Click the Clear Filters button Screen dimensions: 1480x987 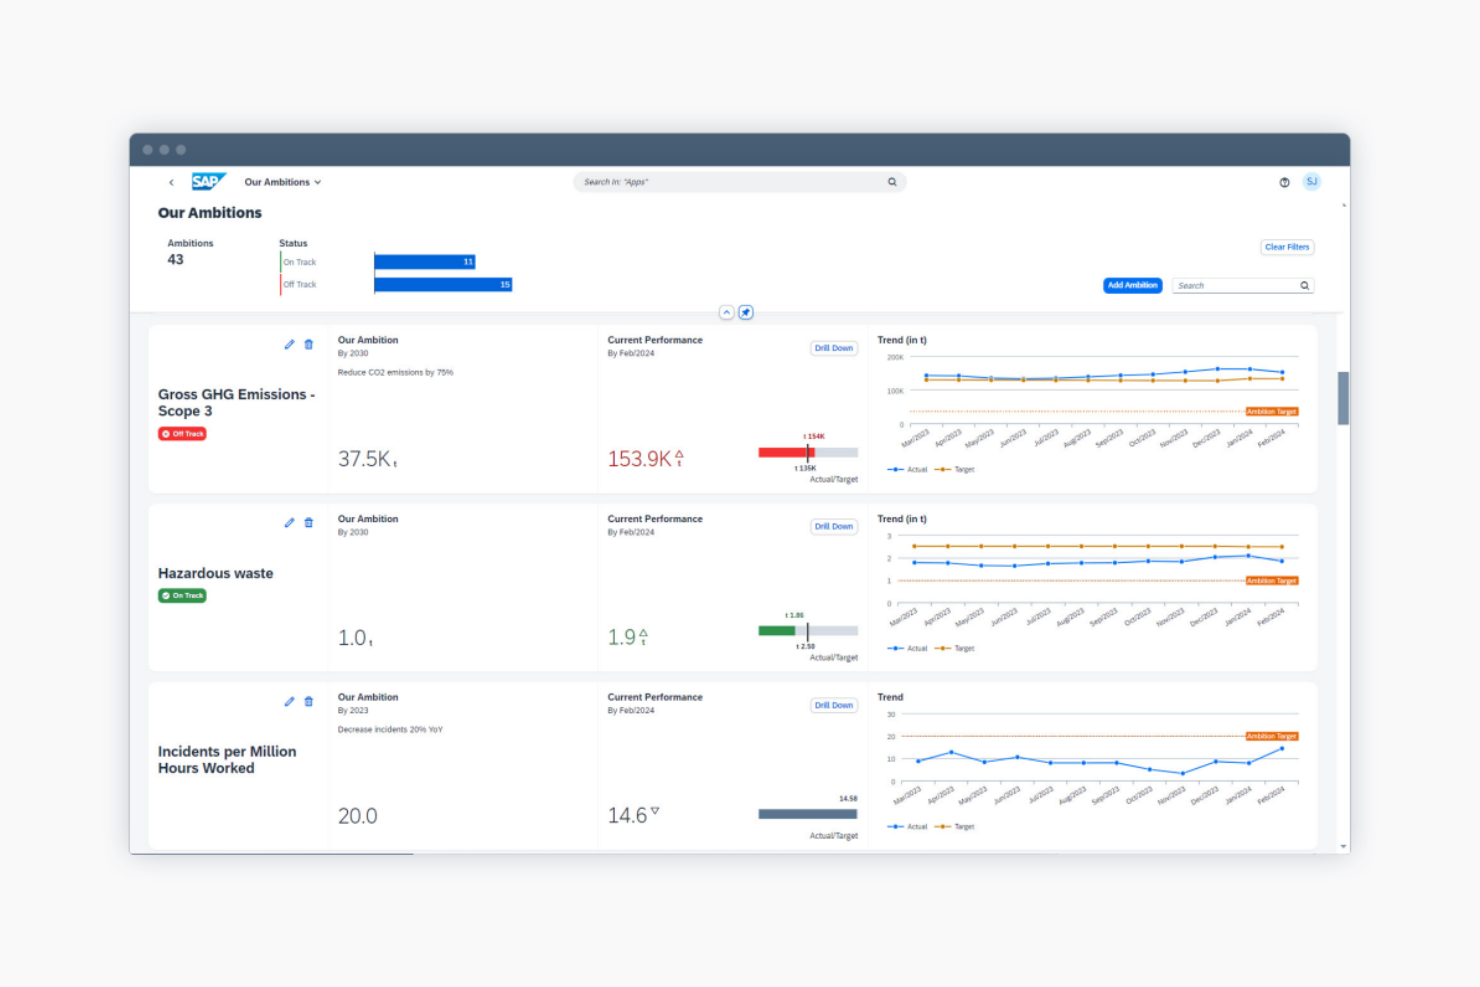1287,247
